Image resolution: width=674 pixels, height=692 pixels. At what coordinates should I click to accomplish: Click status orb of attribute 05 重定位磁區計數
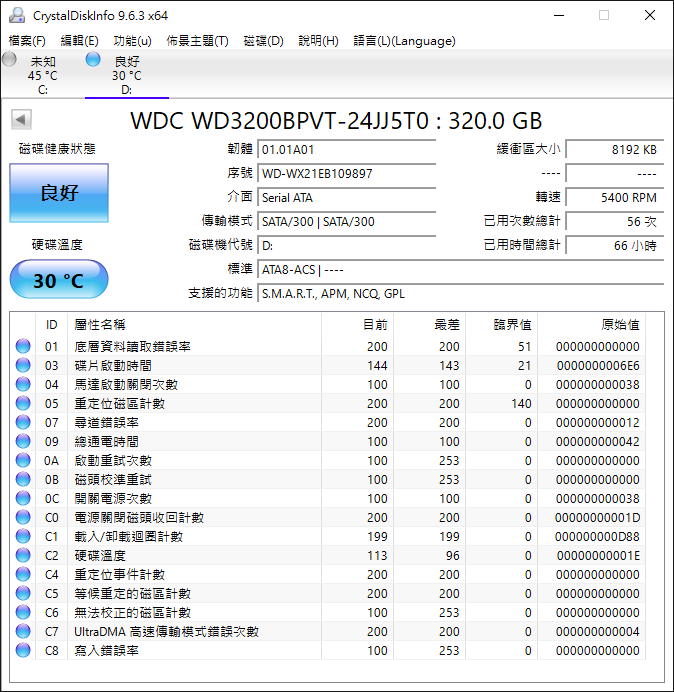(x=23, y=403)
